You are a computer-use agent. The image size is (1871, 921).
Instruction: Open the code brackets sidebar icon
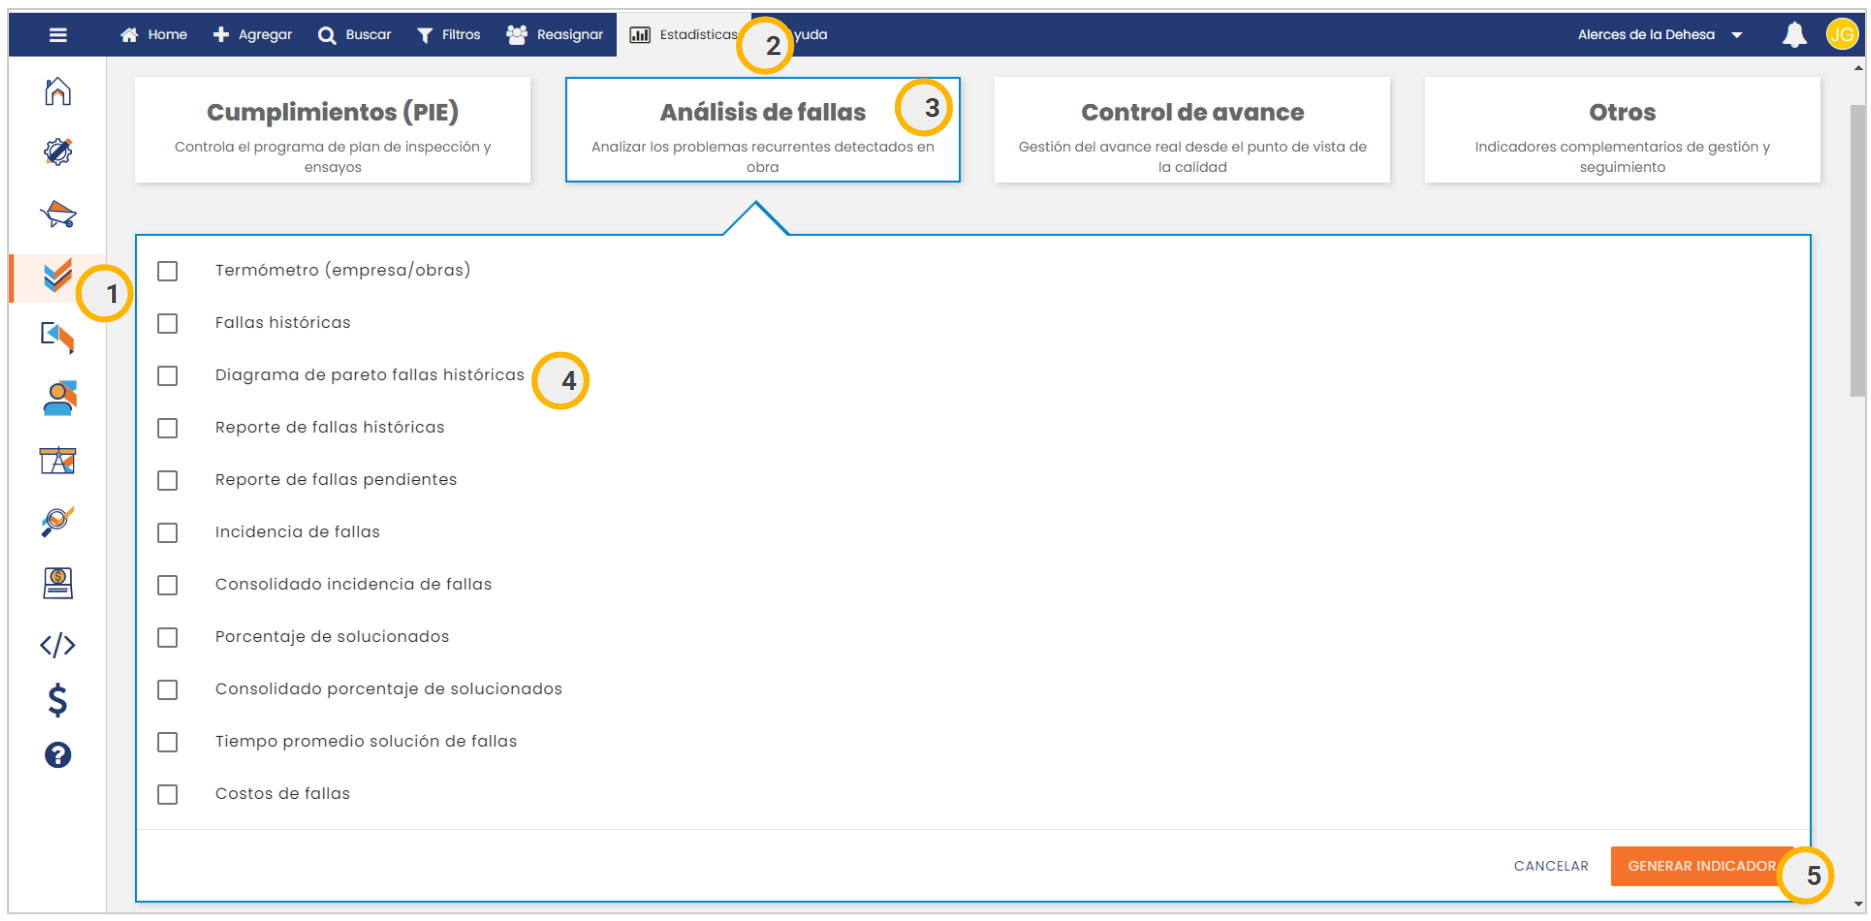pyautogui.click(x=58, y=645)
